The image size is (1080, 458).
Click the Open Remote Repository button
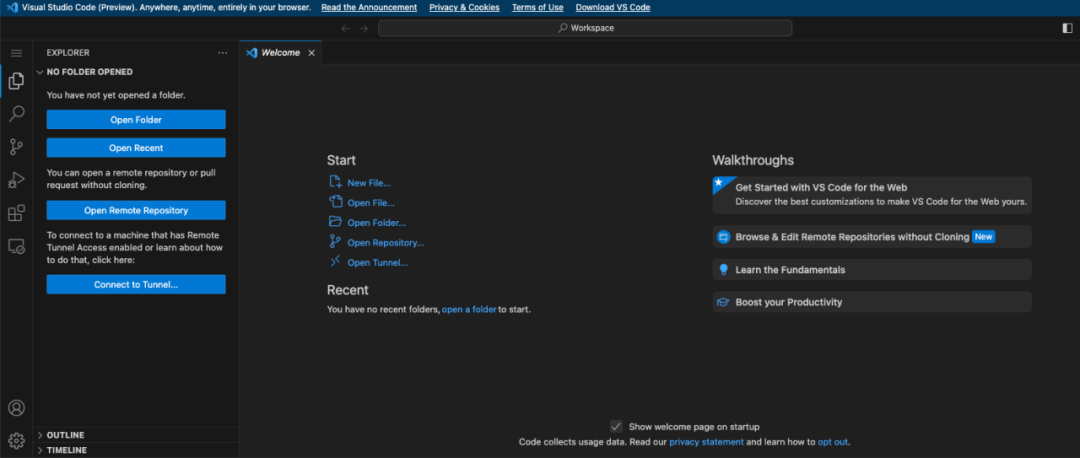pyautogui.click(x=136, y=210)
